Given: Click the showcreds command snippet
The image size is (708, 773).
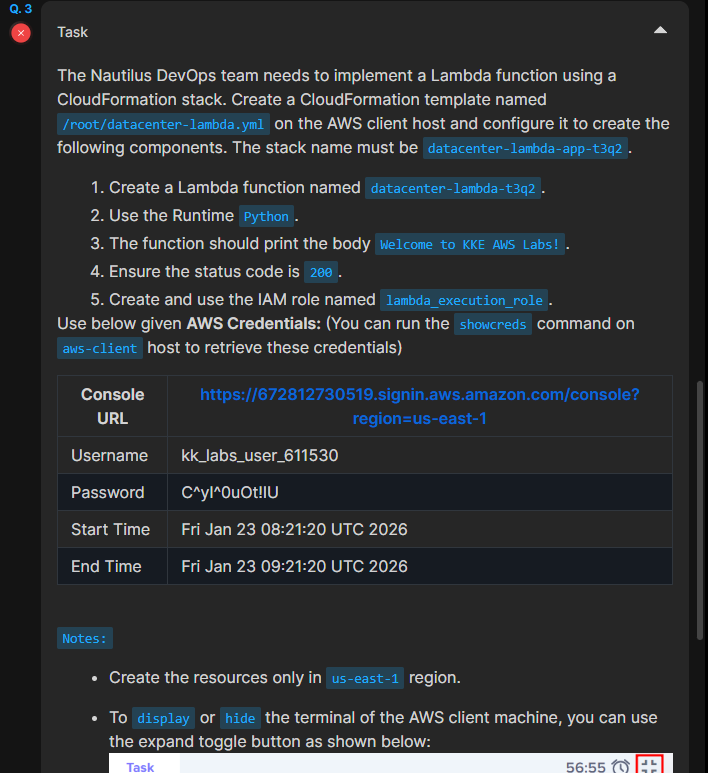Looking at the screenshot, I should (x=493, y=325).
